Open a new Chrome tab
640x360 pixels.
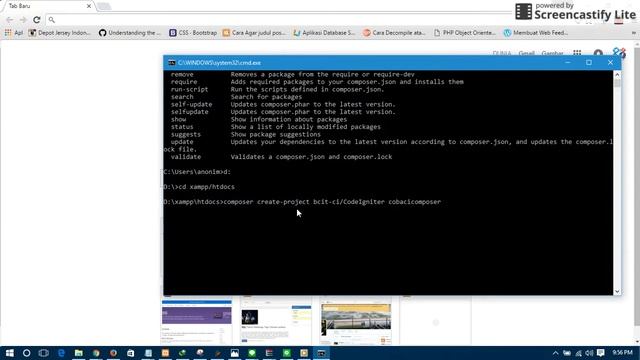pos(104,6)
